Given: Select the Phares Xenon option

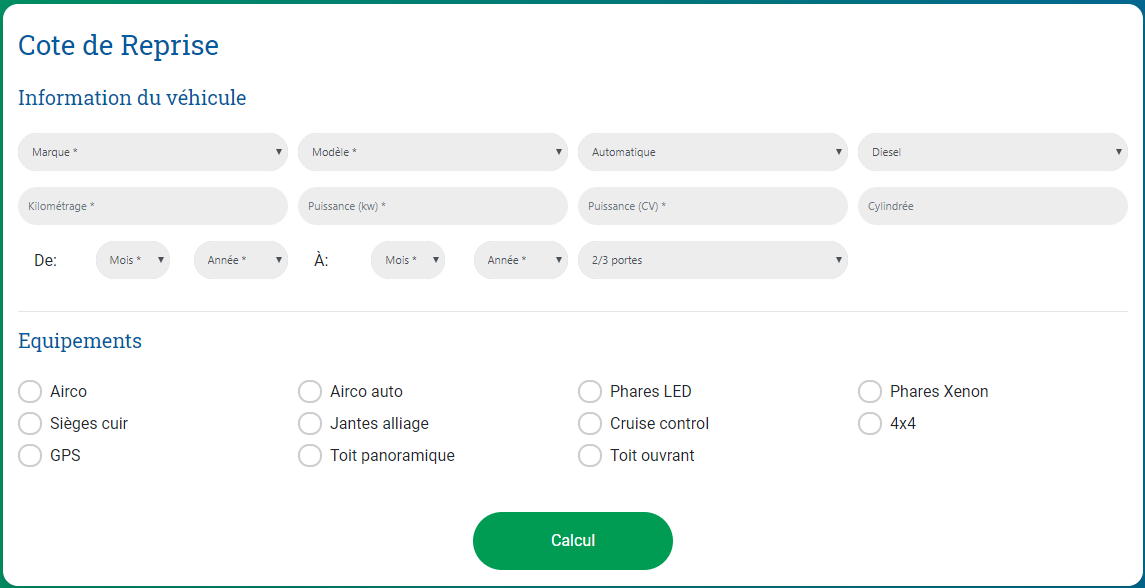Looking at the screenshot, I should [x=870, y=392].
